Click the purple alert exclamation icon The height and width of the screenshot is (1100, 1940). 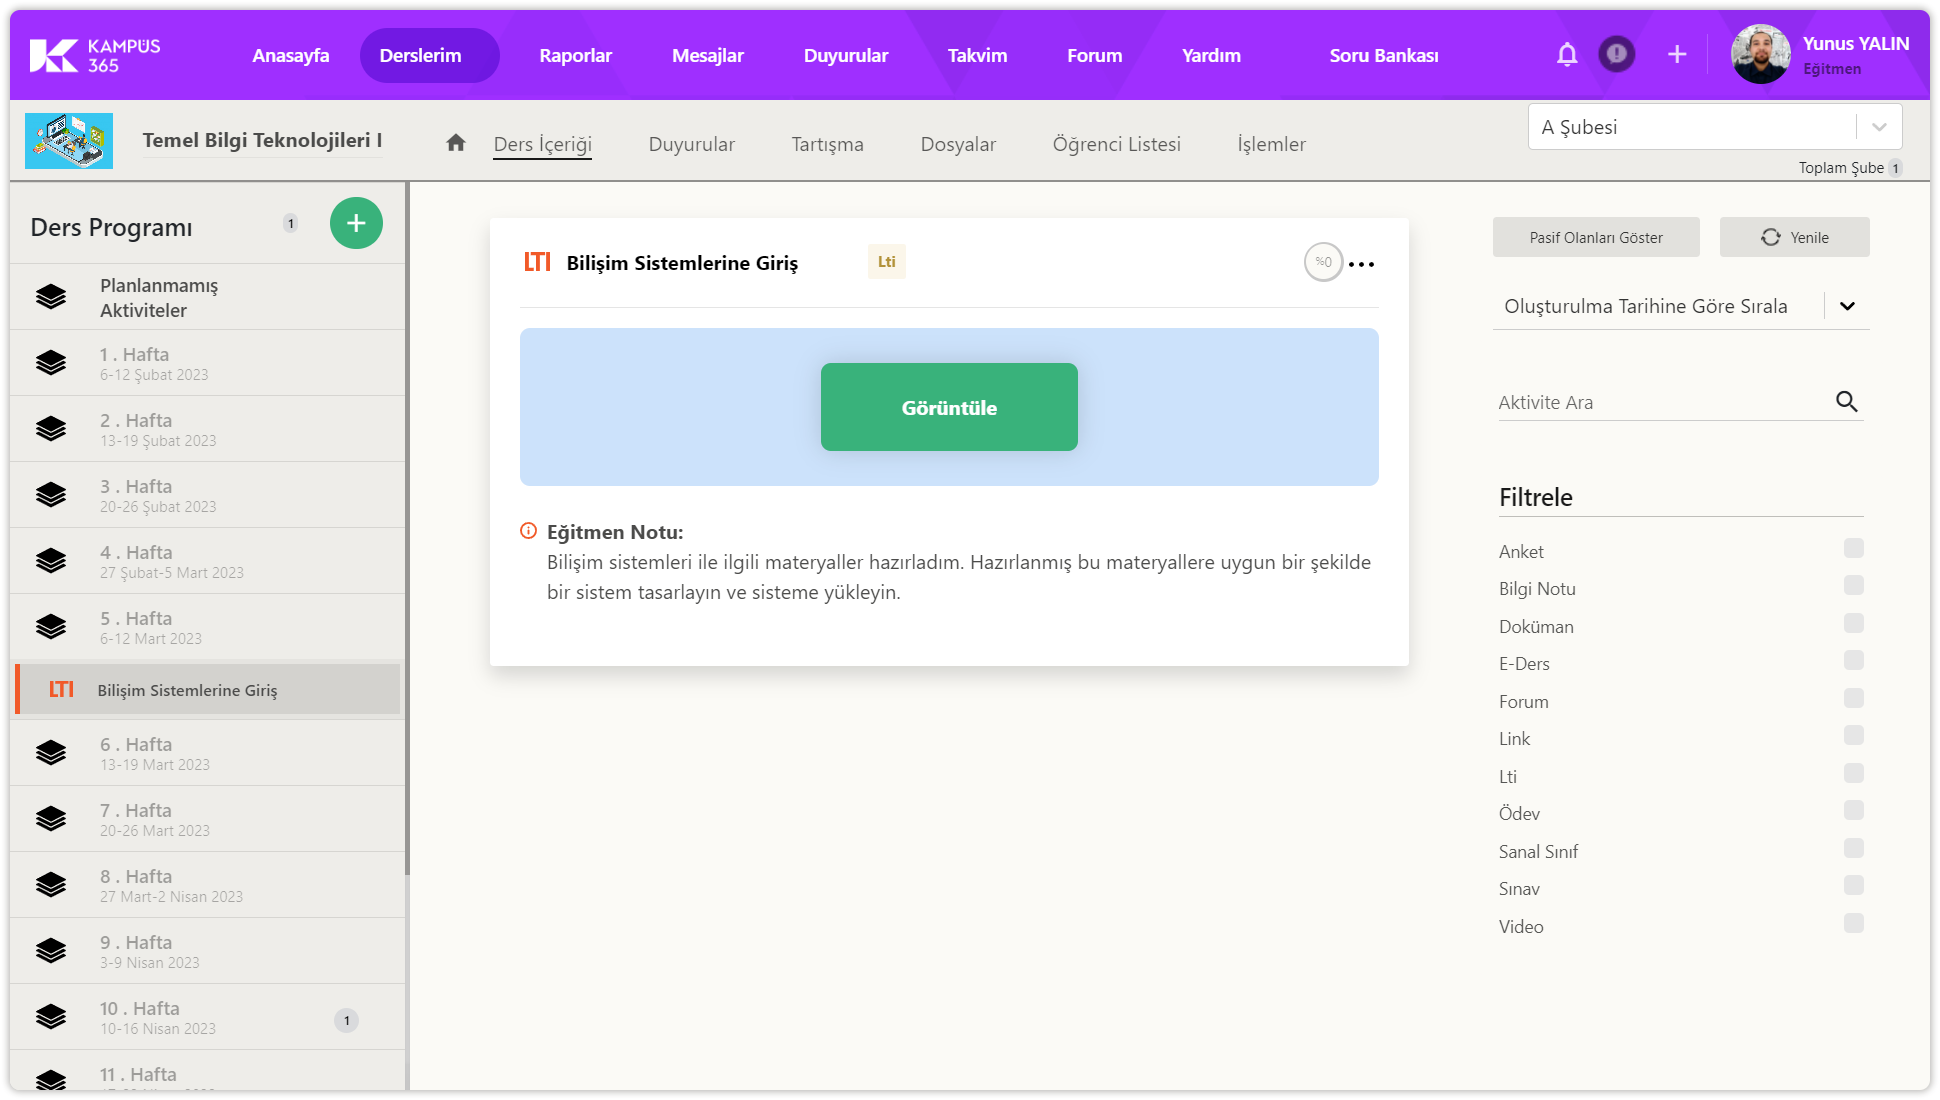[x=1616, y=54]
